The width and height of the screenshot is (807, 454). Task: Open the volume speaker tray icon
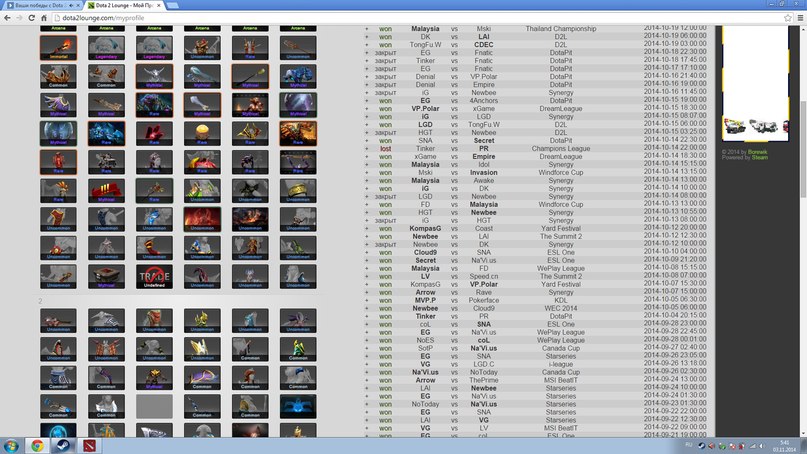click(x=762, y=446)
